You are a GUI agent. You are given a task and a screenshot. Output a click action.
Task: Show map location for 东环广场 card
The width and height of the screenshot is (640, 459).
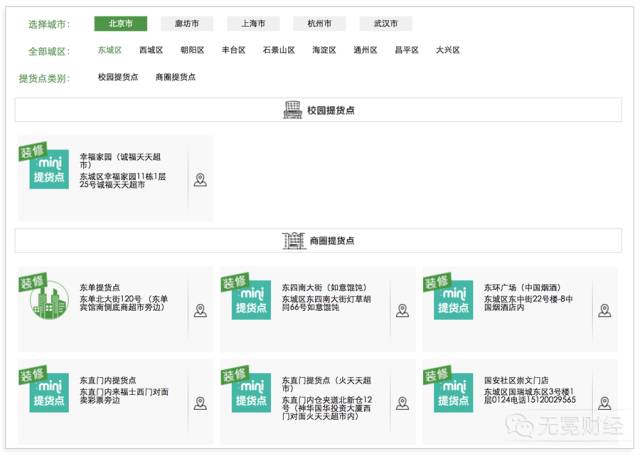[604, 310]
